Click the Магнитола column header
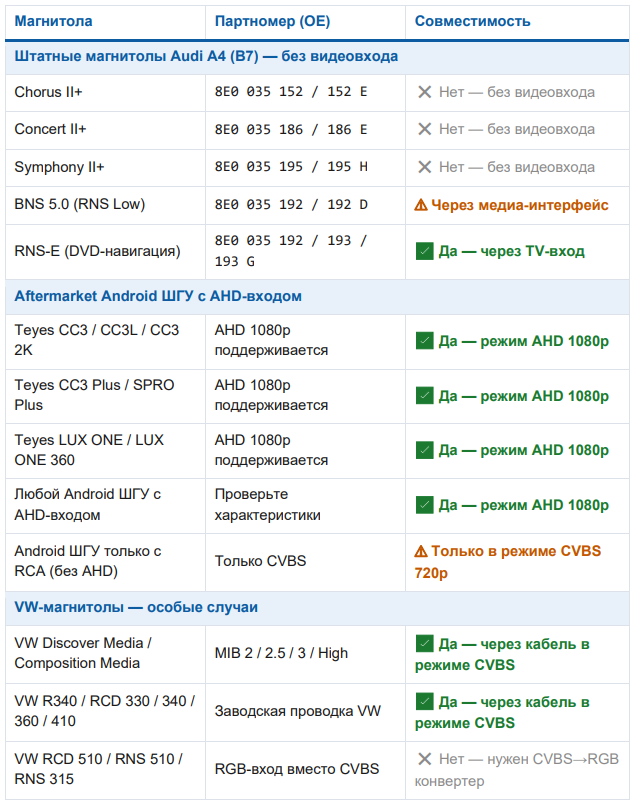635x804 pixels. click(x=53, y=22)
